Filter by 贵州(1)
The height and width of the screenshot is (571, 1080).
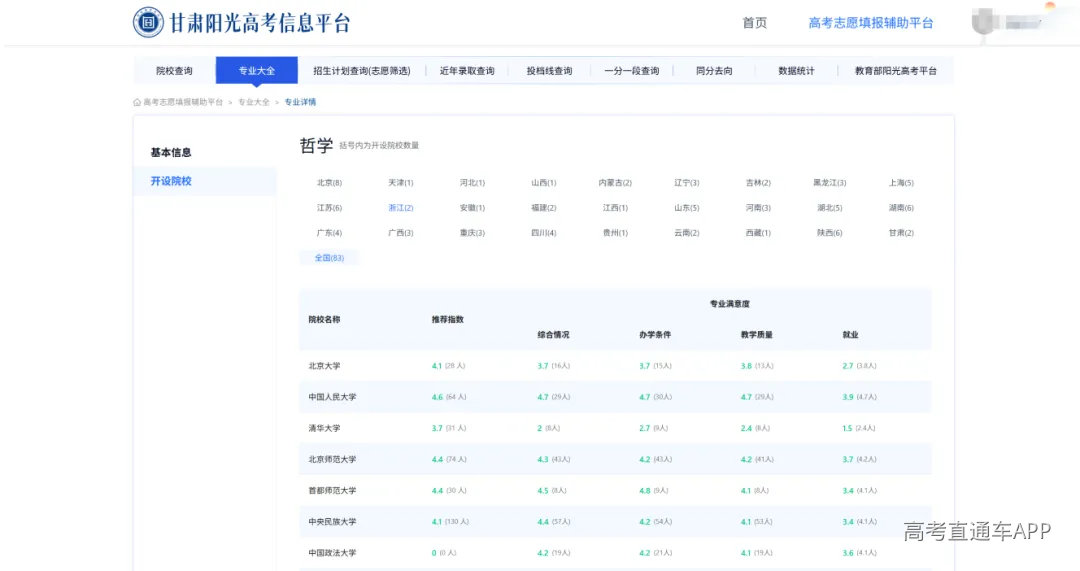[615, 233]
